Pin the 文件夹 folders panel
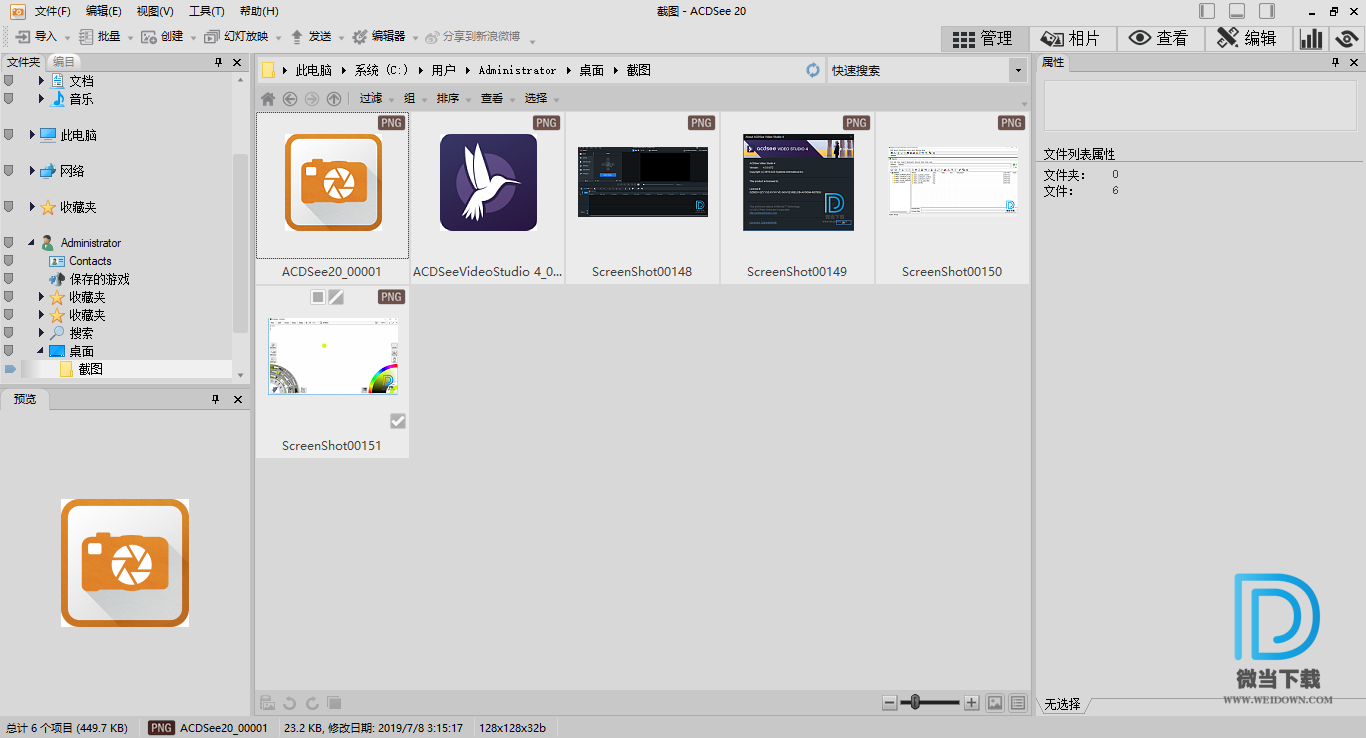Image resolution: width=1366 pixels, height=738 pixels. [217, 62]
